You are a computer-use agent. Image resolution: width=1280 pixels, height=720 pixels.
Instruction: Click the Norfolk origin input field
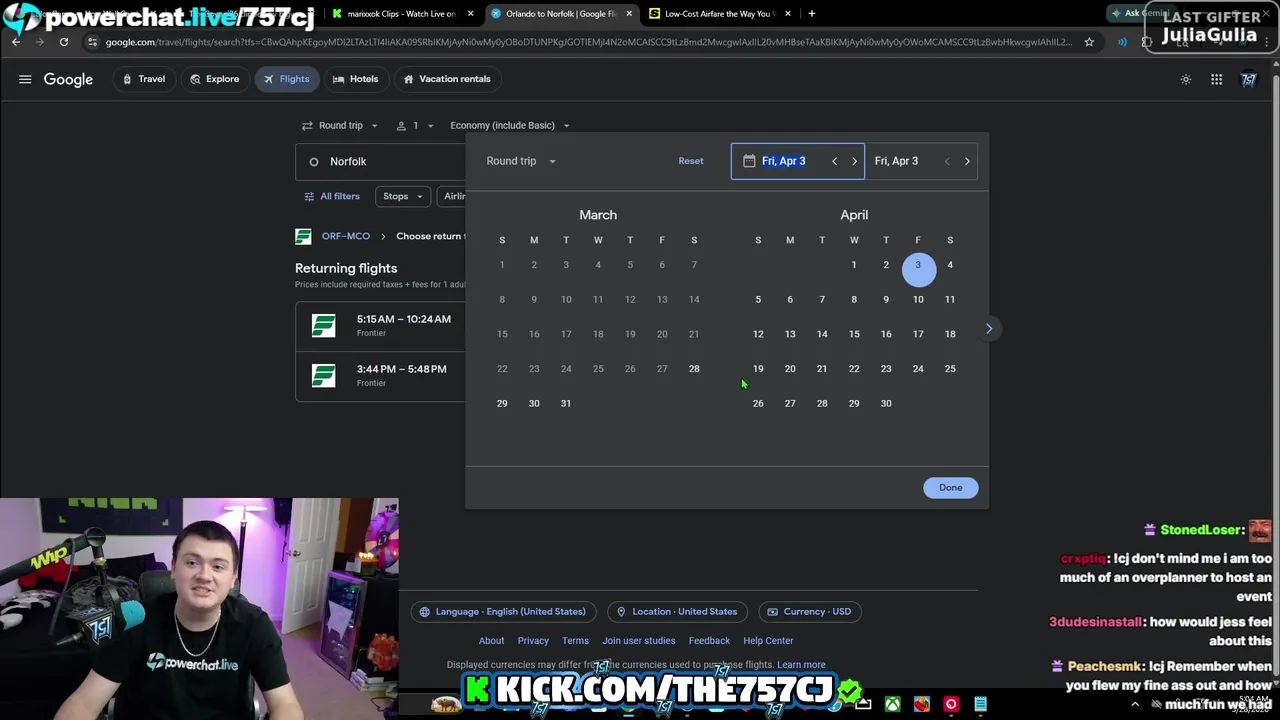pyautogui.click(x=381, y=161)
